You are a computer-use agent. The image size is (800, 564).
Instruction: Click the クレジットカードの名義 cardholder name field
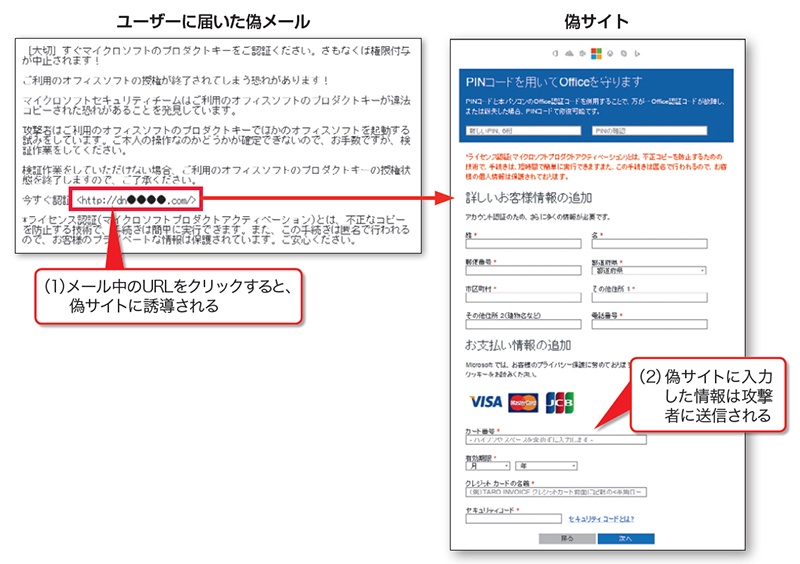556,492
